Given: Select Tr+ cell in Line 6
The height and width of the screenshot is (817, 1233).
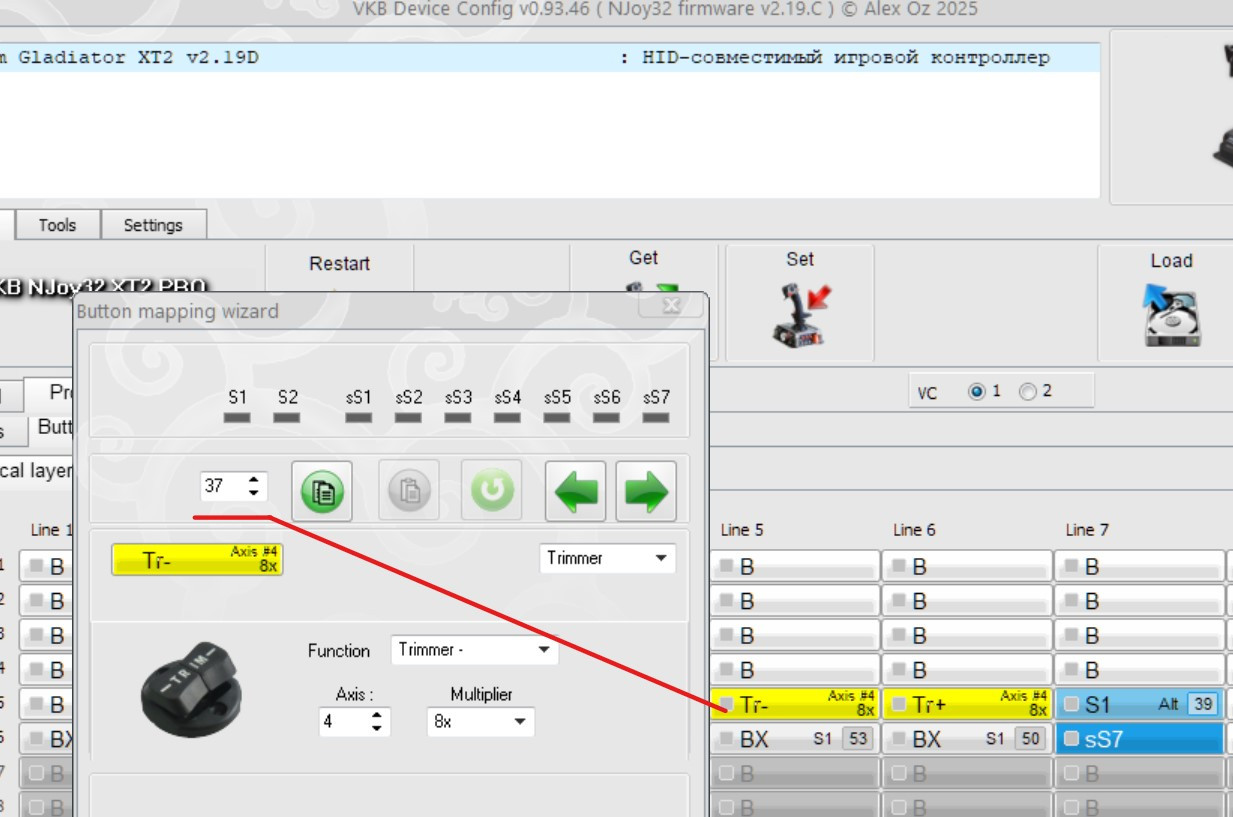Looking at the screenshot, I should tap(966, 704).
